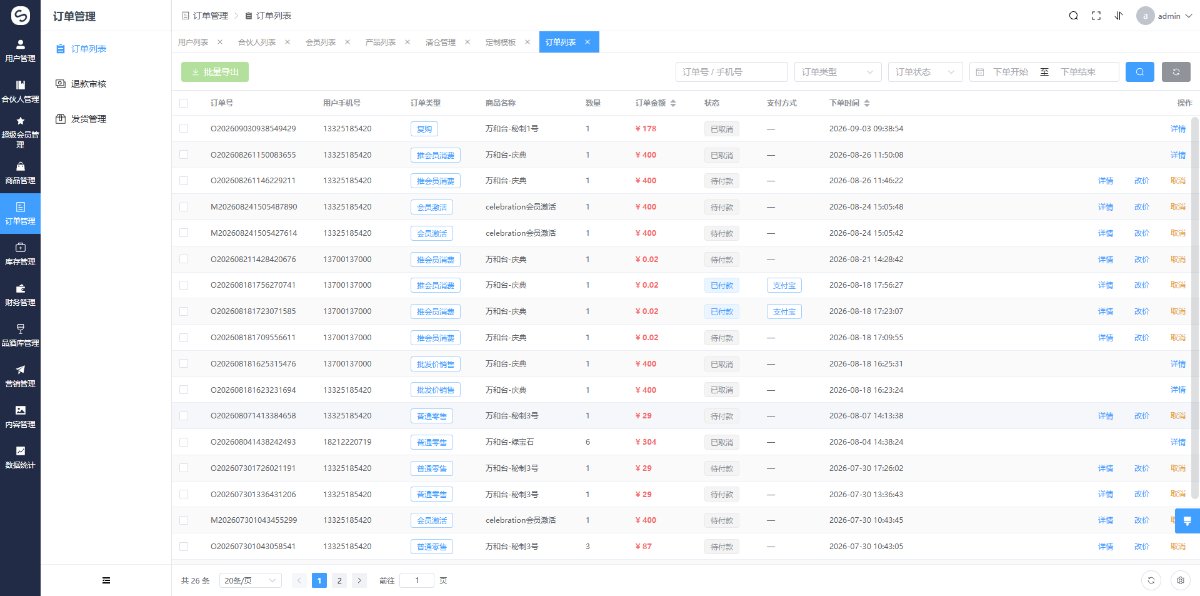The height and width of the screenshot is (596, 1200).
Task: Expand the admin user dropdown arrow
Action: point(1187,17)
